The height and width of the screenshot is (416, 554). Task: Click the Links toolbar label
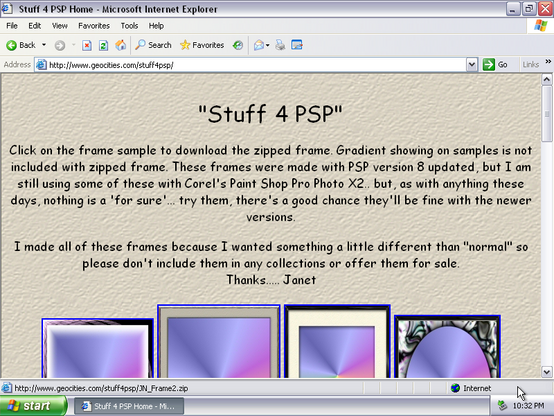pyautogui.click(x=531, y=65)
